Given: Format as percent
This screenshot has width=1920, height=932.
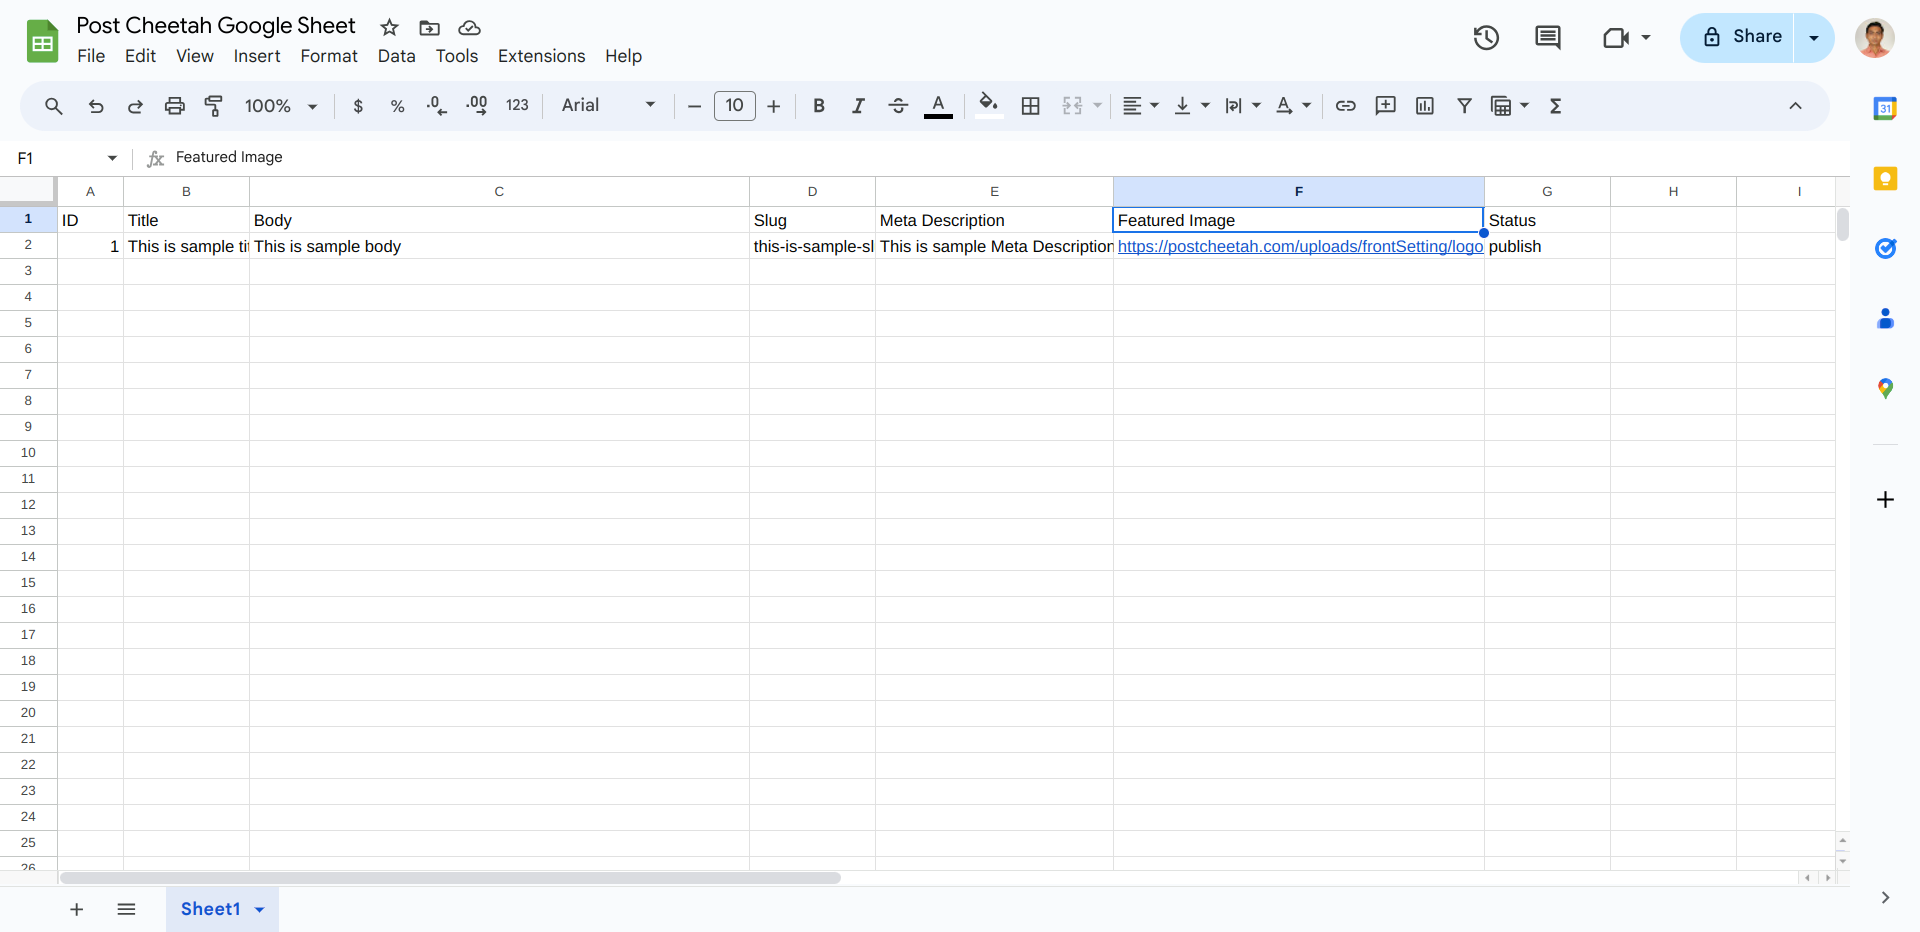Looking at the screenshot, I should (397, 106).
